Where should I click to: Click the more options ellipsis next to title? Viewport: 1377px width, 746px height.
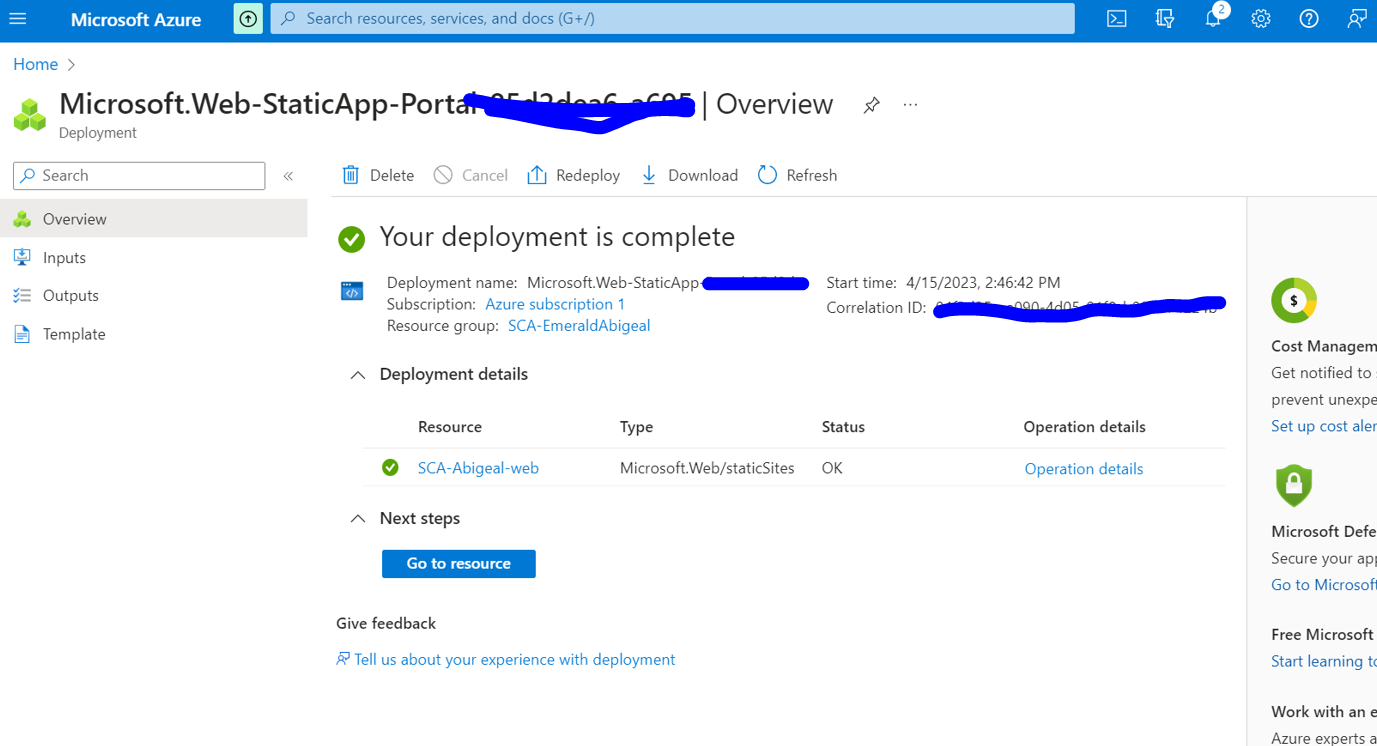click(910, 105)
